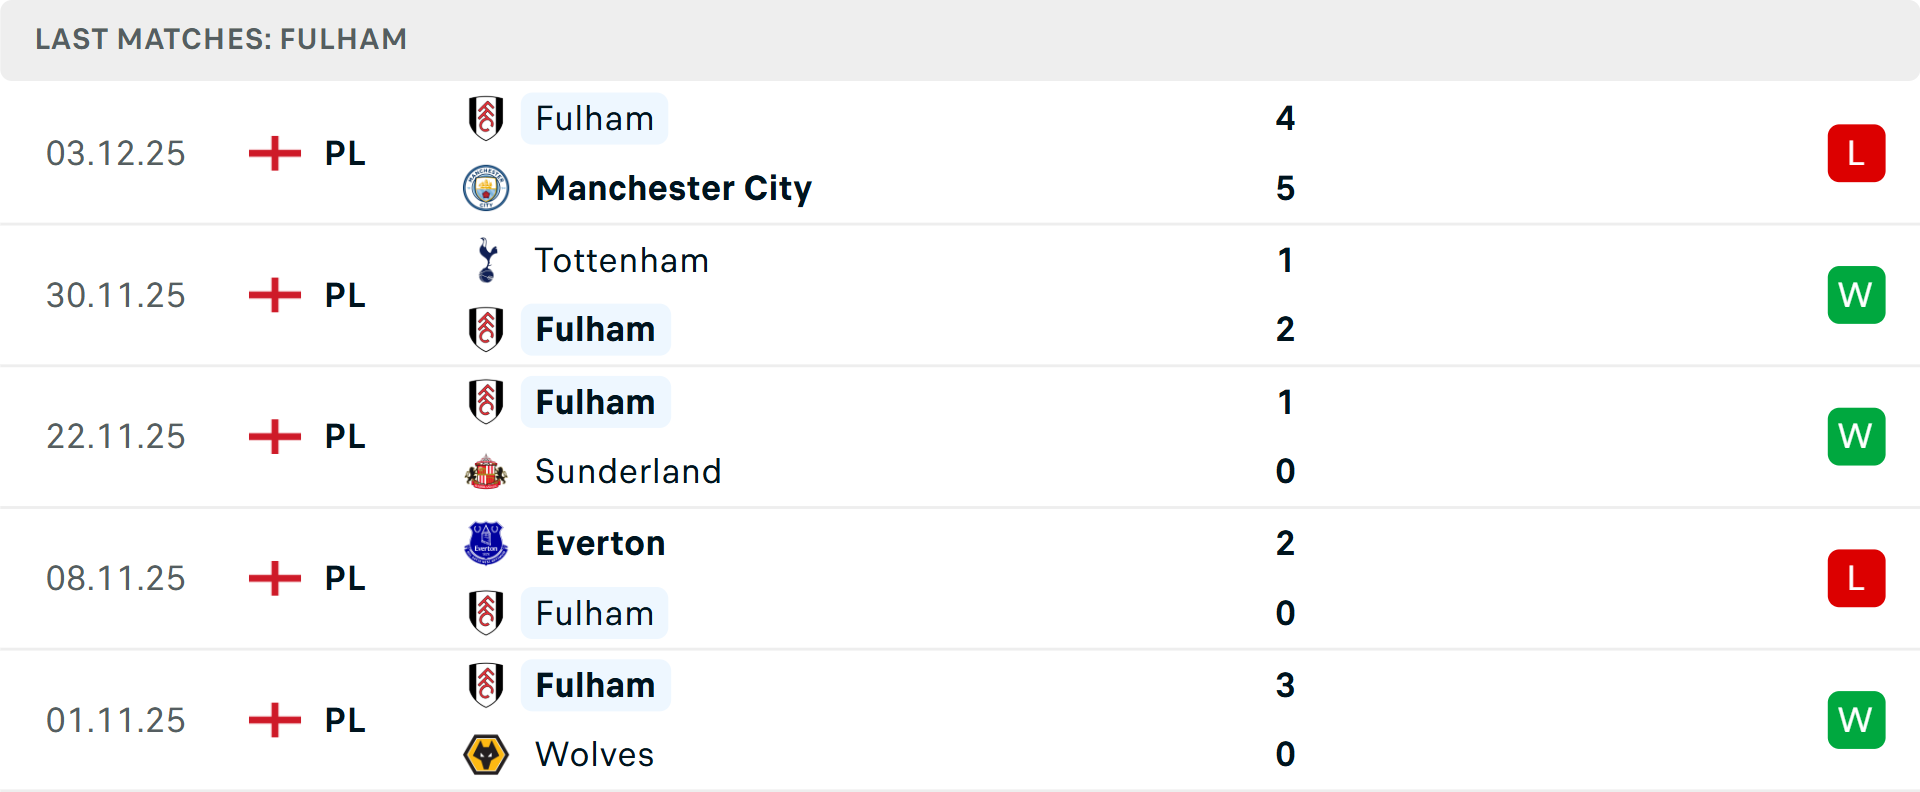
Task: Click the red L badge for the Manchester City match
Action: click(x=1857, y=153)
